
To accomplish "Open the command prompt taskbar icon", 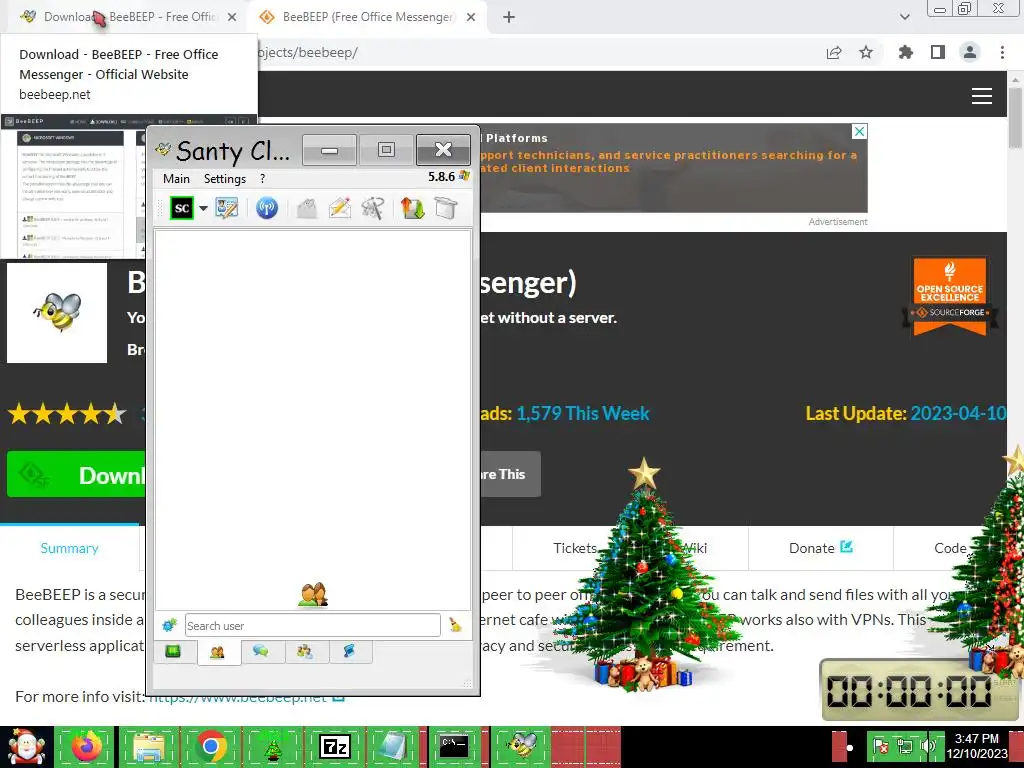I will click(x=454, y=746).
